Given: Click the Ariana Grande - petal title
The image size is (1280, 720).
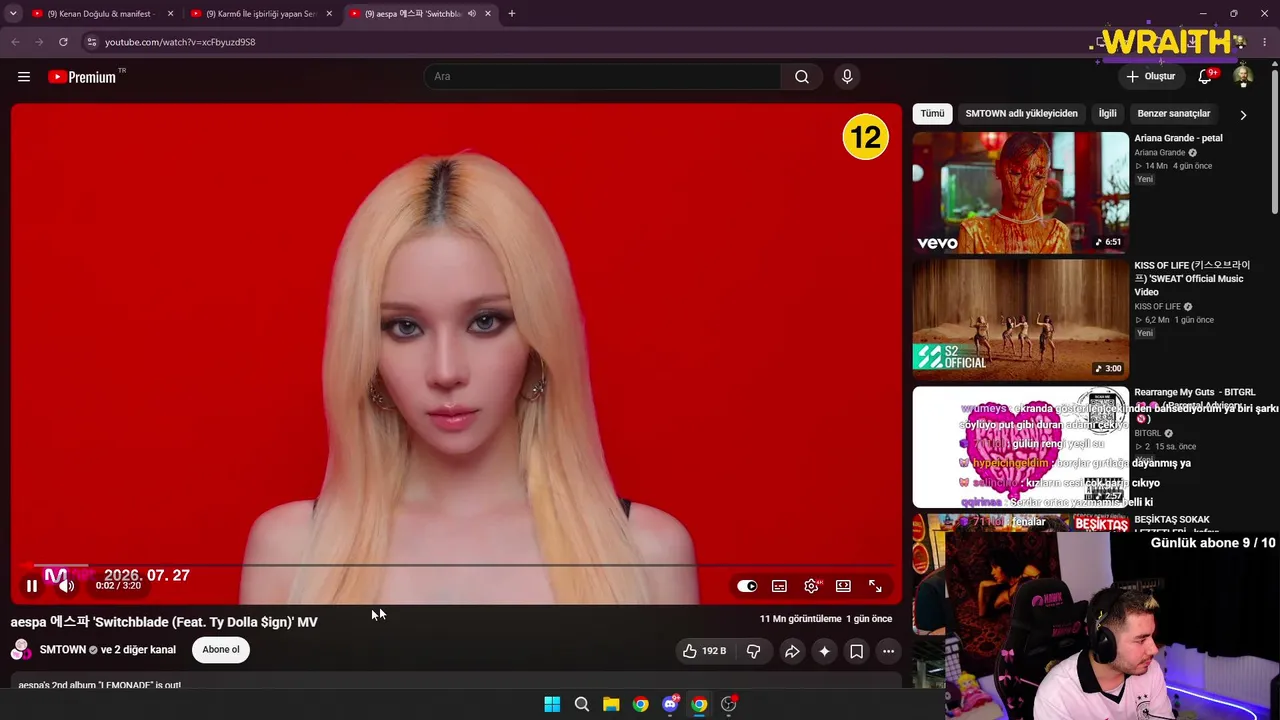Looking at the screenshot, I should [x=1178, y=139].
